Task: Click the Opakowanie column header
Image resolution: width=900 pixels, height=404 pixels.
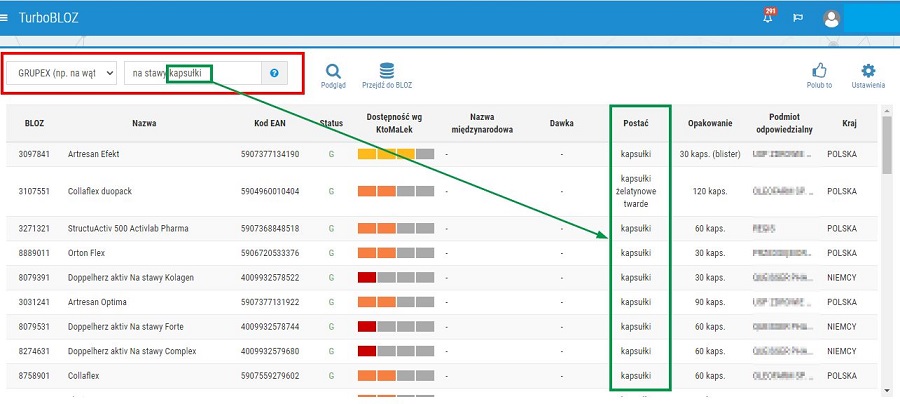Action: click(x=710, y=123)
